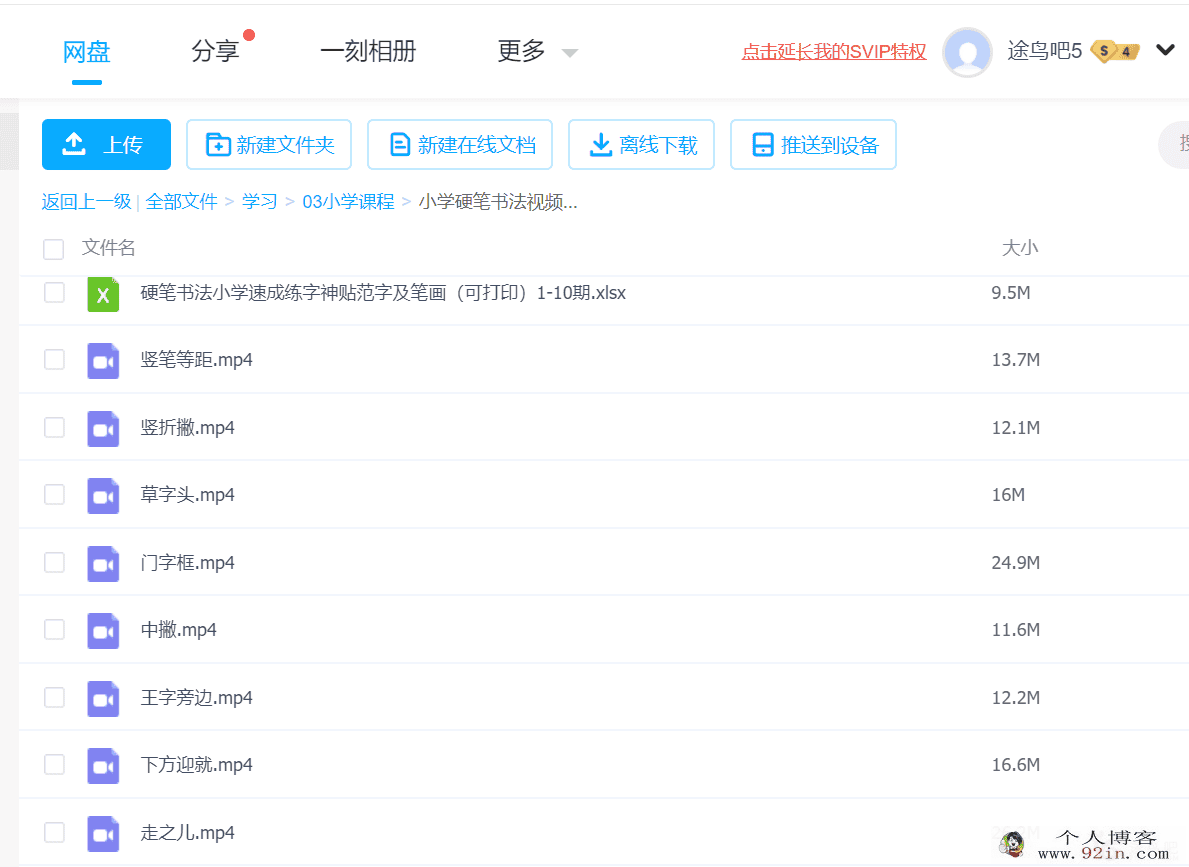The height and width of the screenshot is (867, 1189).
Task: Click the 24.9M size value
Action: coord(1015,563)
